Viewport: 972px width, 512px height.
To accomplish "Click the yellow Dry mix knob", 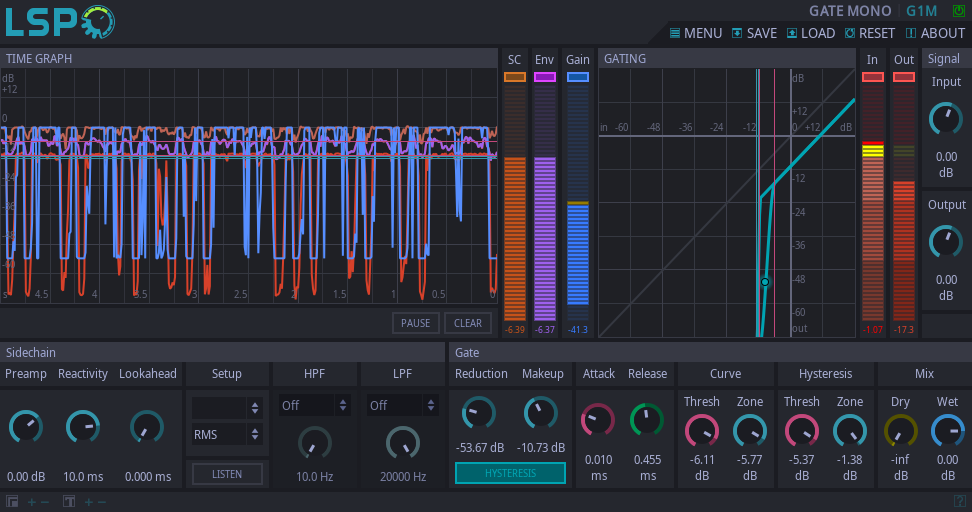I will [901, 430].
